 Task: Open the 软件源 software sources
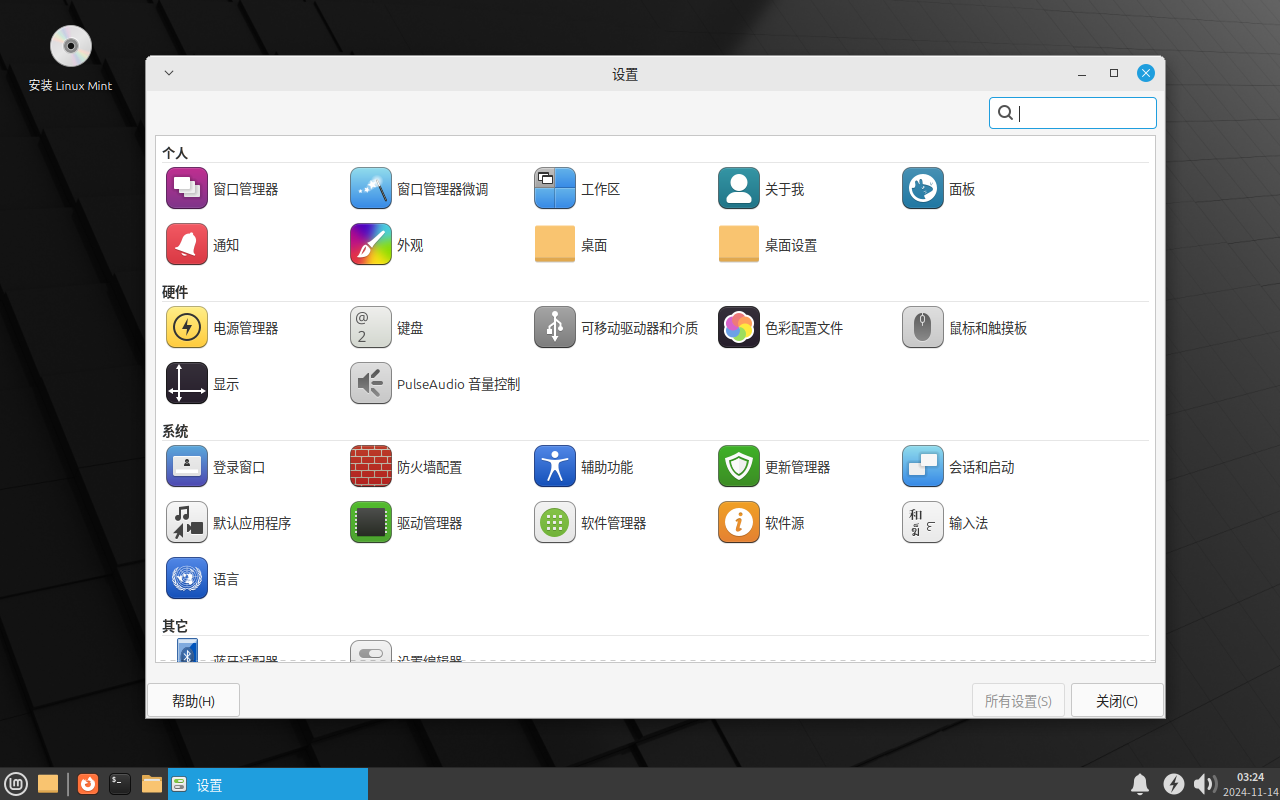tap(761, 523)
